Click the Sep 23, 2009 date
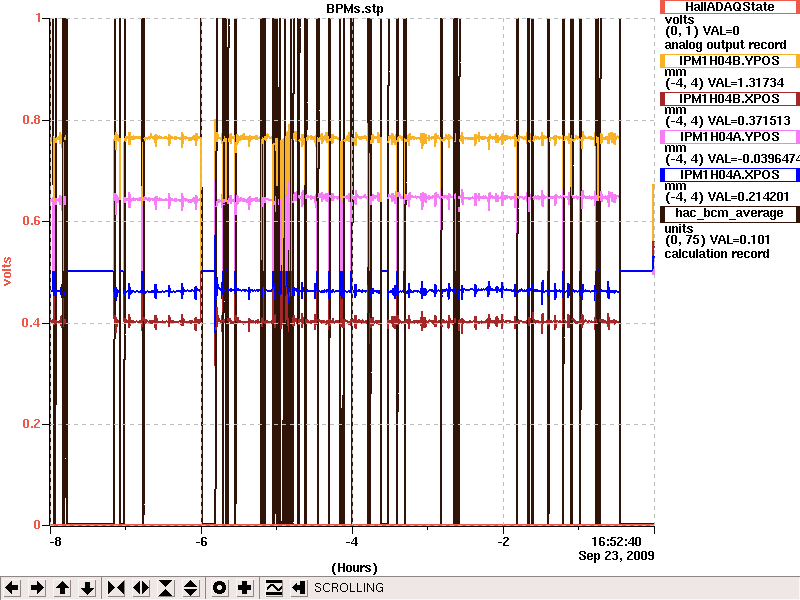The height and width of the screenshot is (600, 800). point(616,556)
